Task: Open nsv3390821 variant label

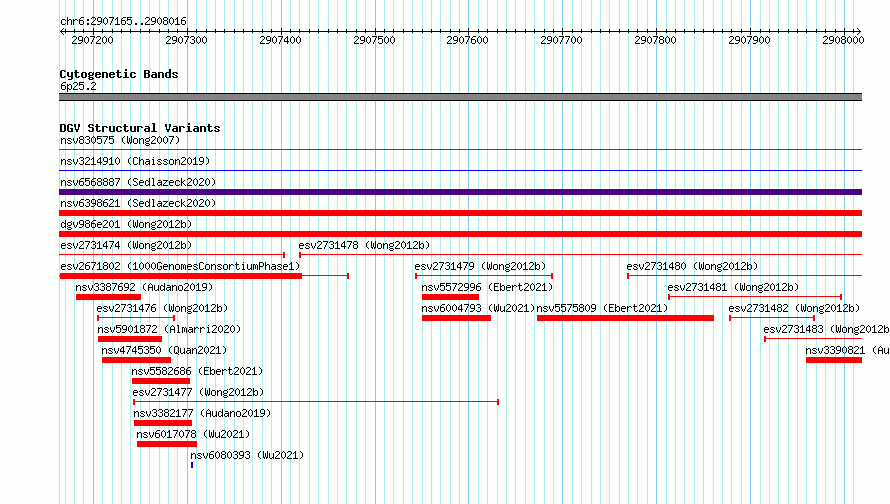Action: pyautogui.click(x=847, y=350)
